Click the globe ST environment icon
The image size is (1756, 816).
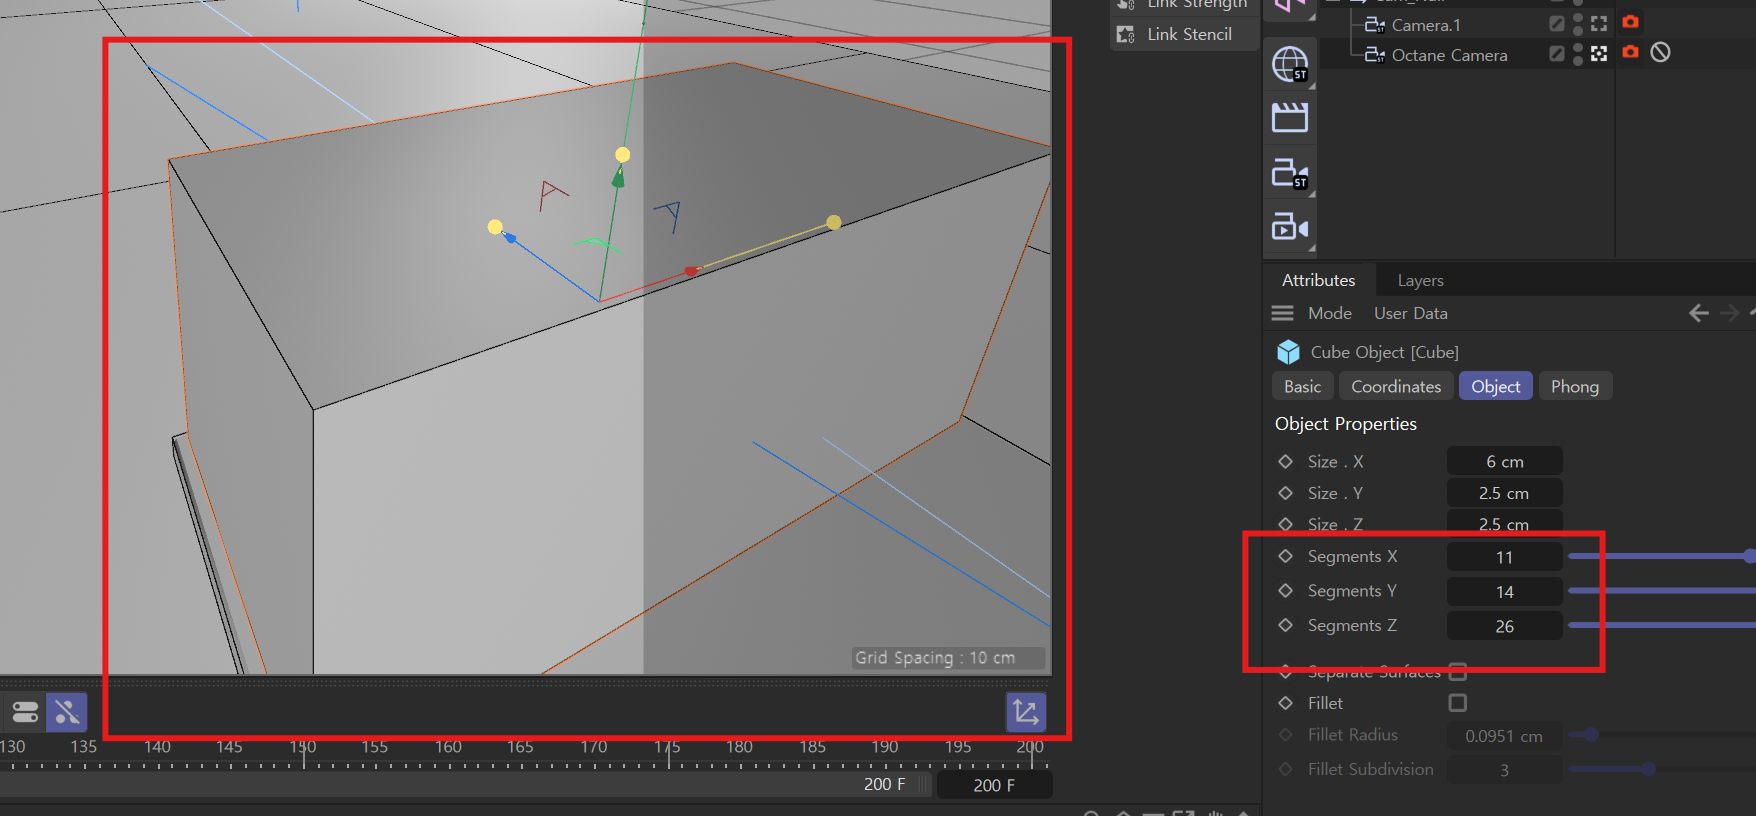point(1290,65)
